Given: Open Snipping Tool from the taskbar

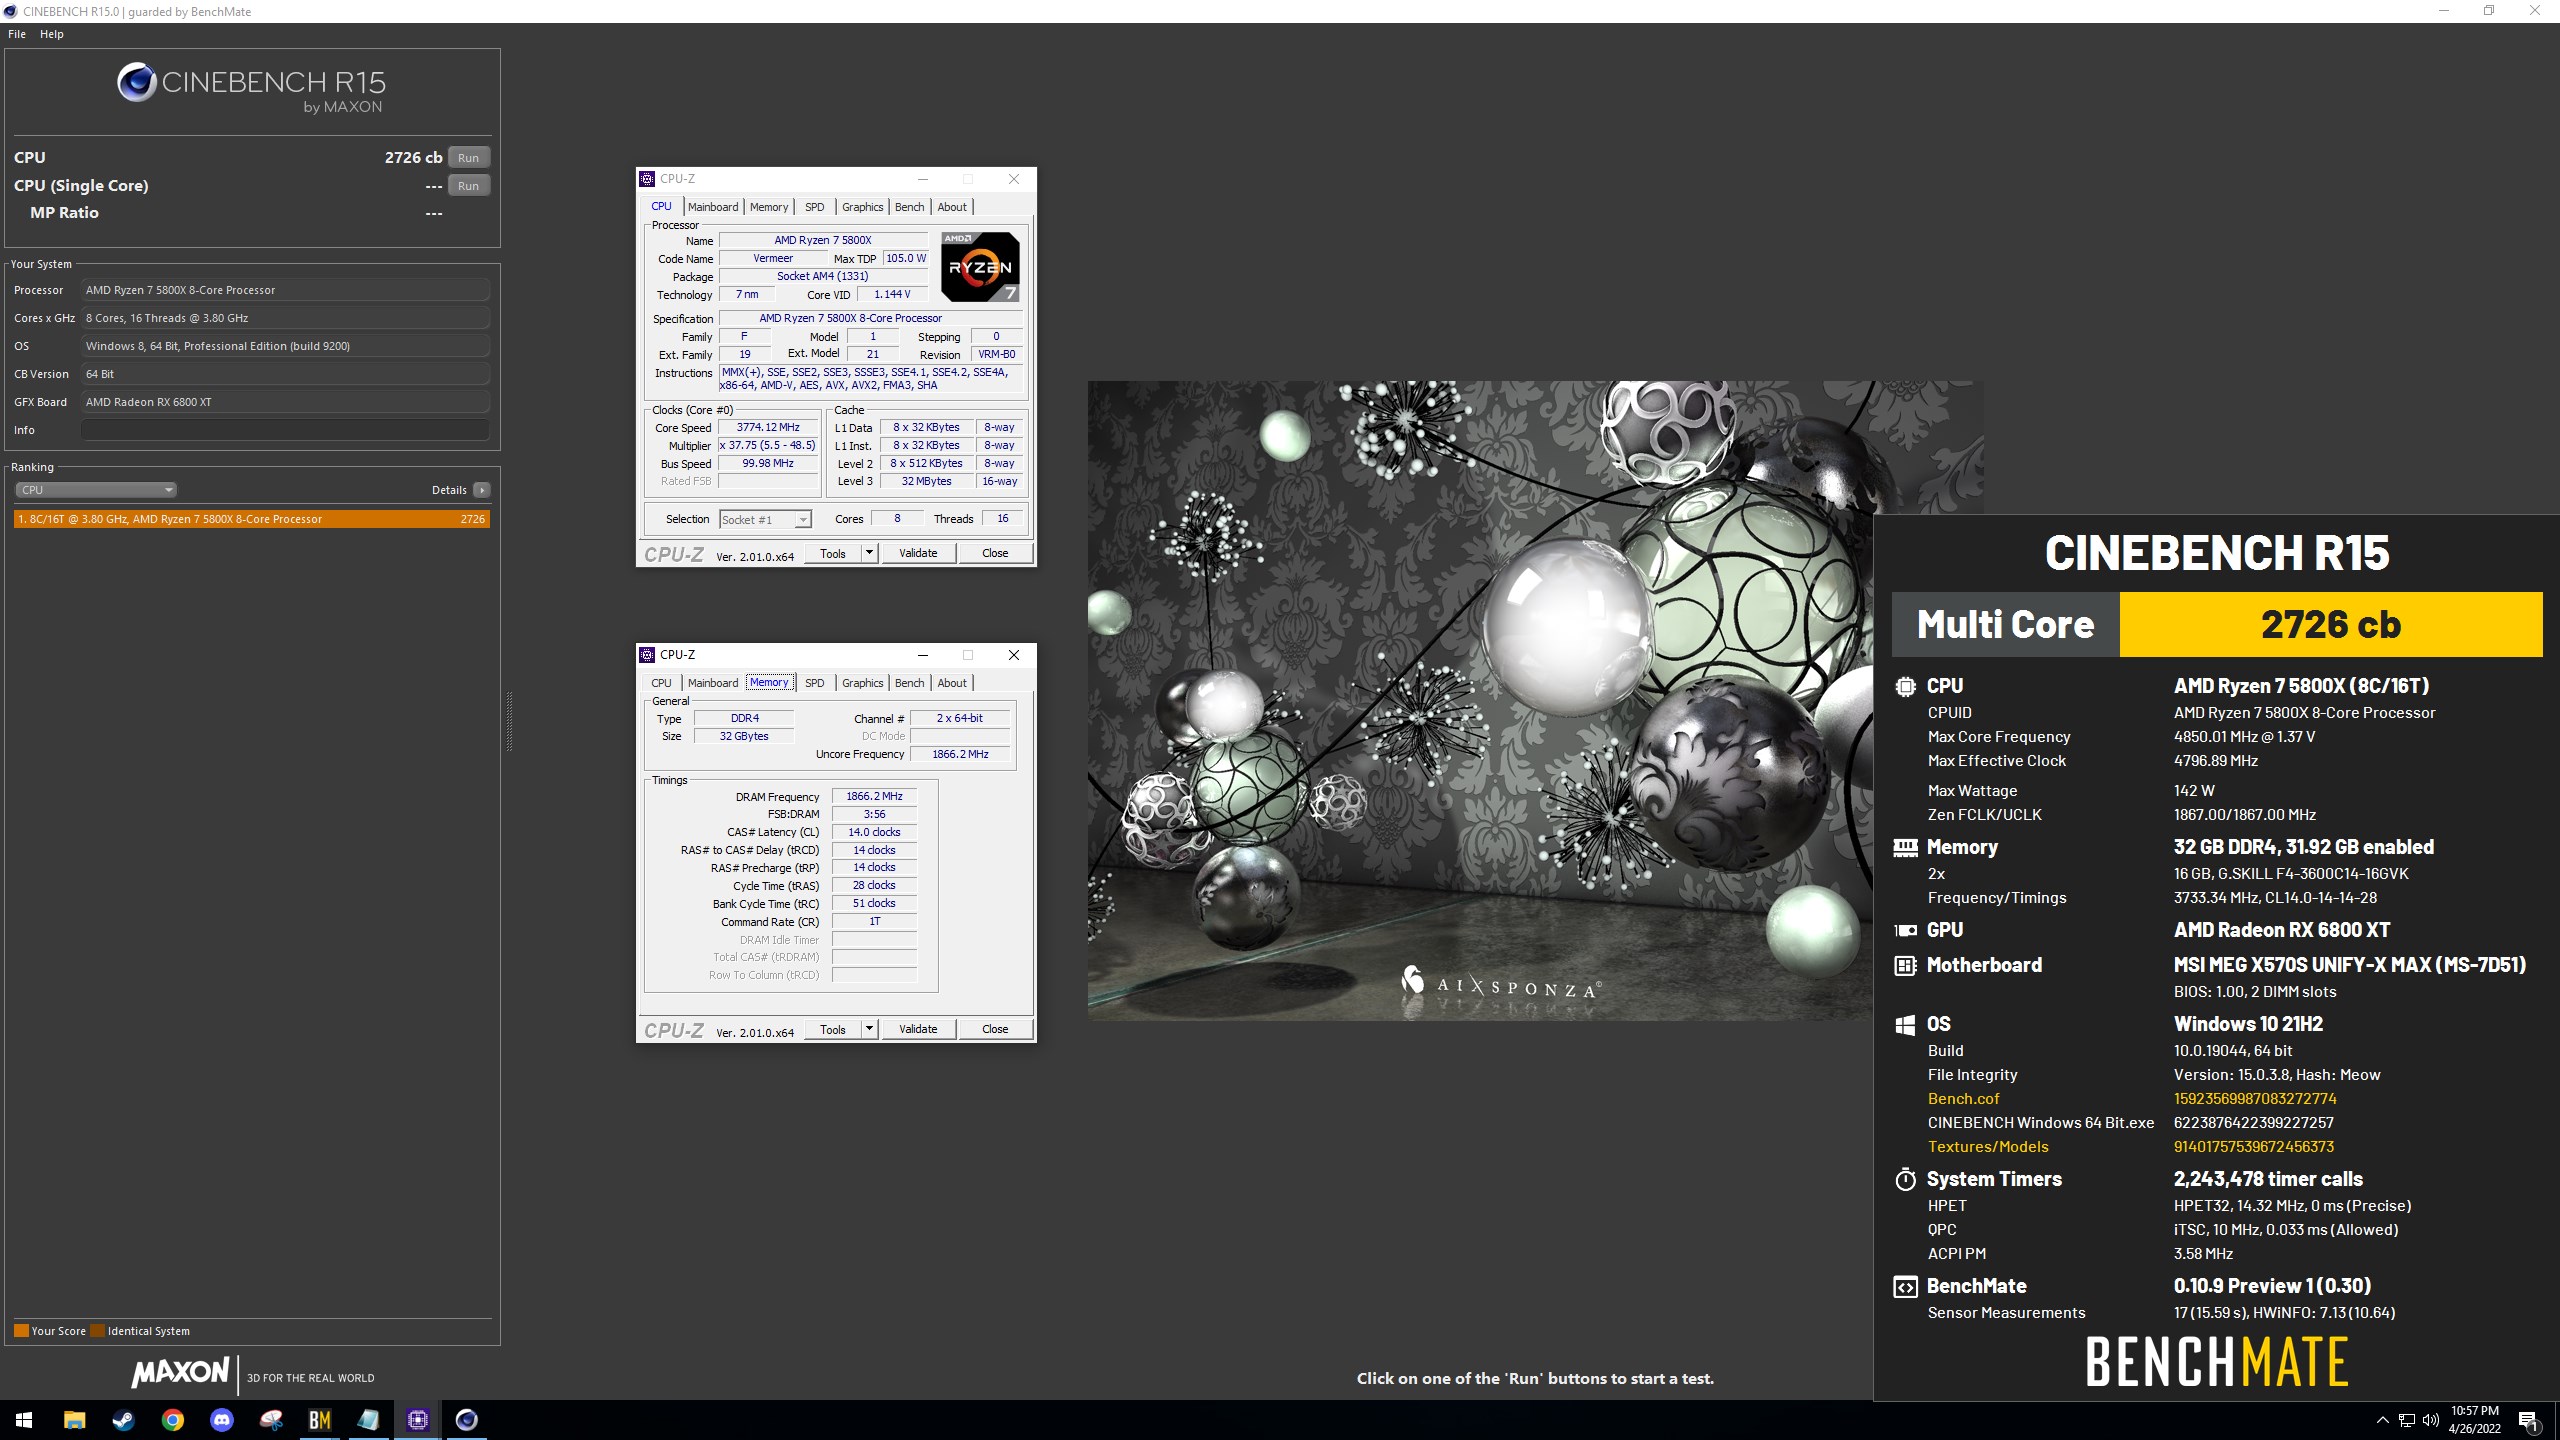Looking at the screenshot, I should (270, 1420).
